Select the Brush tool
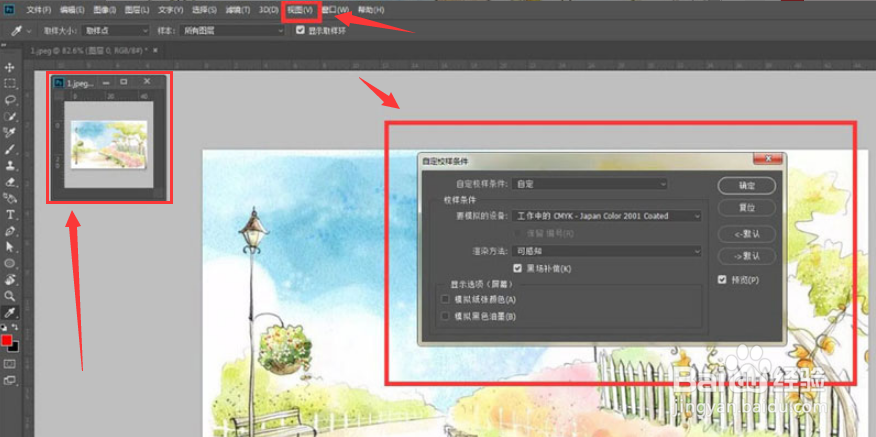 pyautogui.click(x=9, y=149)
